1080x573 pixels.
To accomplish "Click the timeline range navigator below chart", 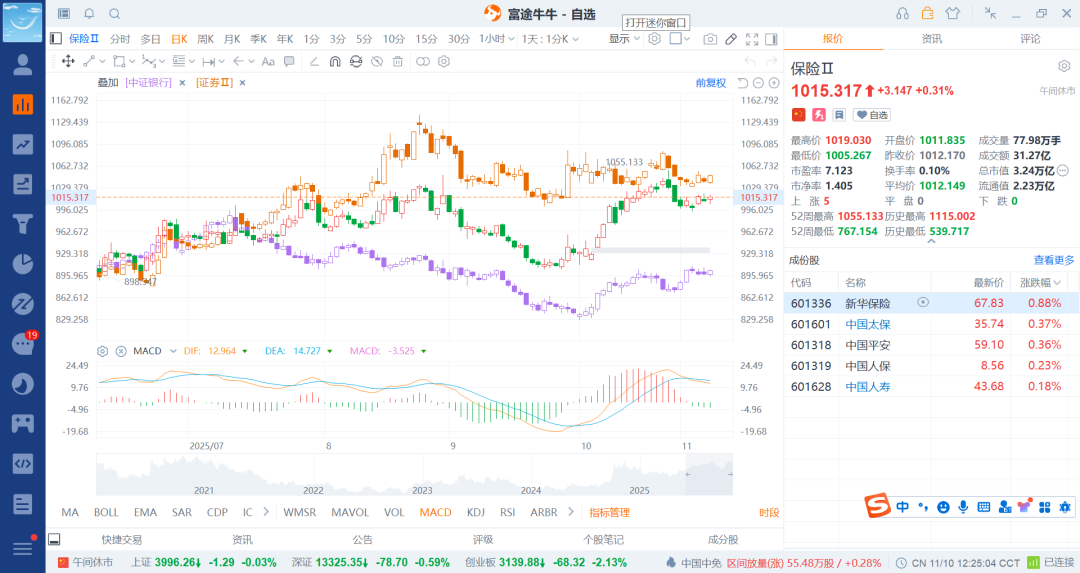I will (414, 474).
